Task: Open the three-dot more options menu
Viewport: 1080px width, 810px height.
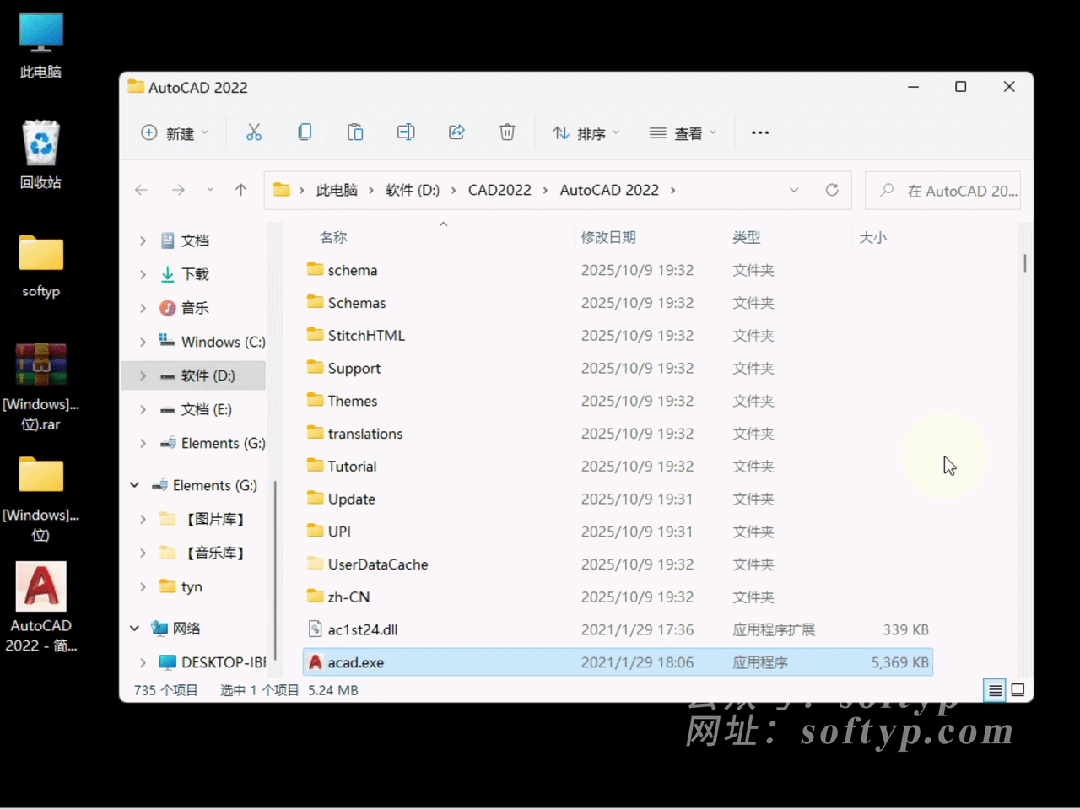Action: click(x=760, y=133)
